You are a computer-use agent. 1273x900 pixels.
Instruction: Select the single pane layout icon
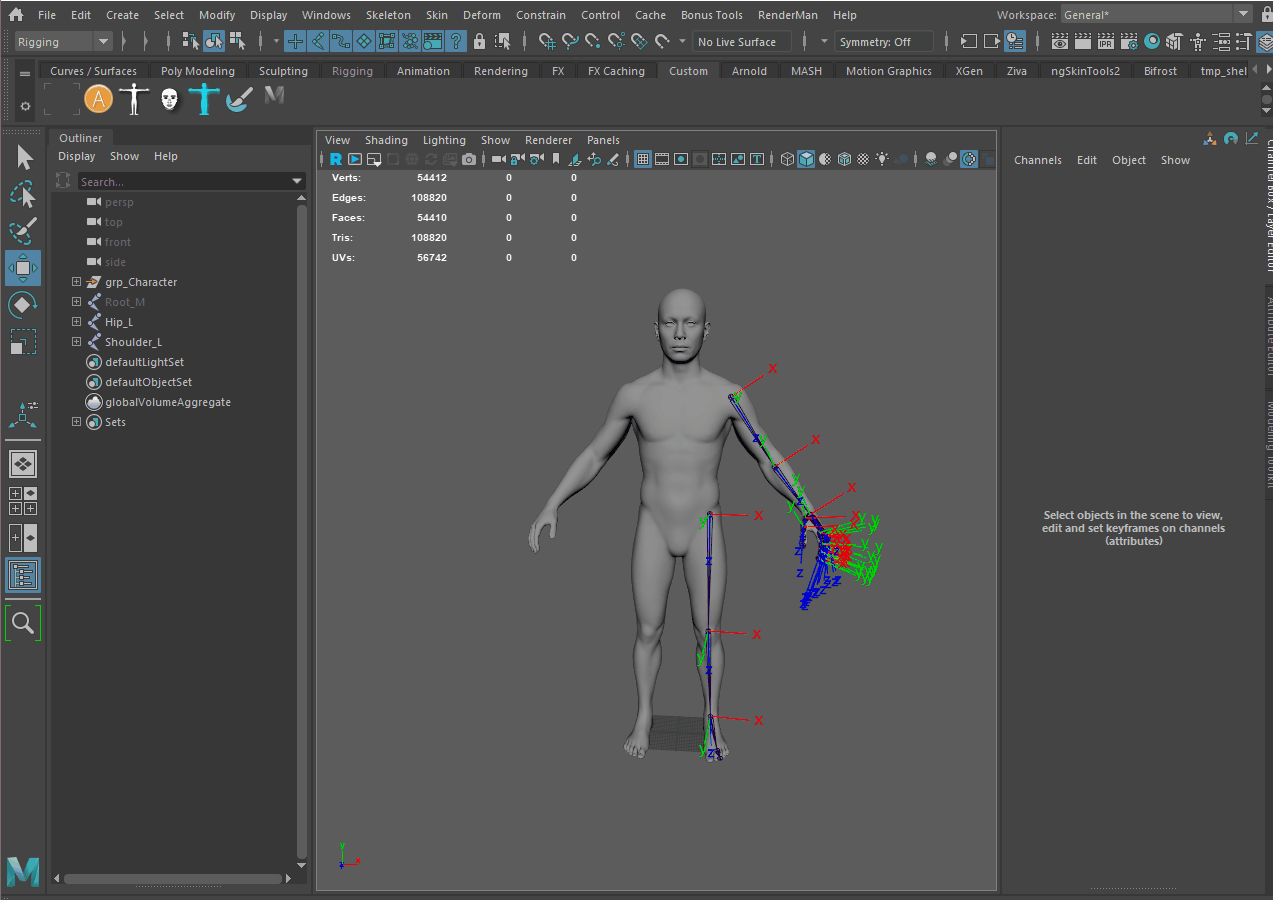tap(23, 464)
